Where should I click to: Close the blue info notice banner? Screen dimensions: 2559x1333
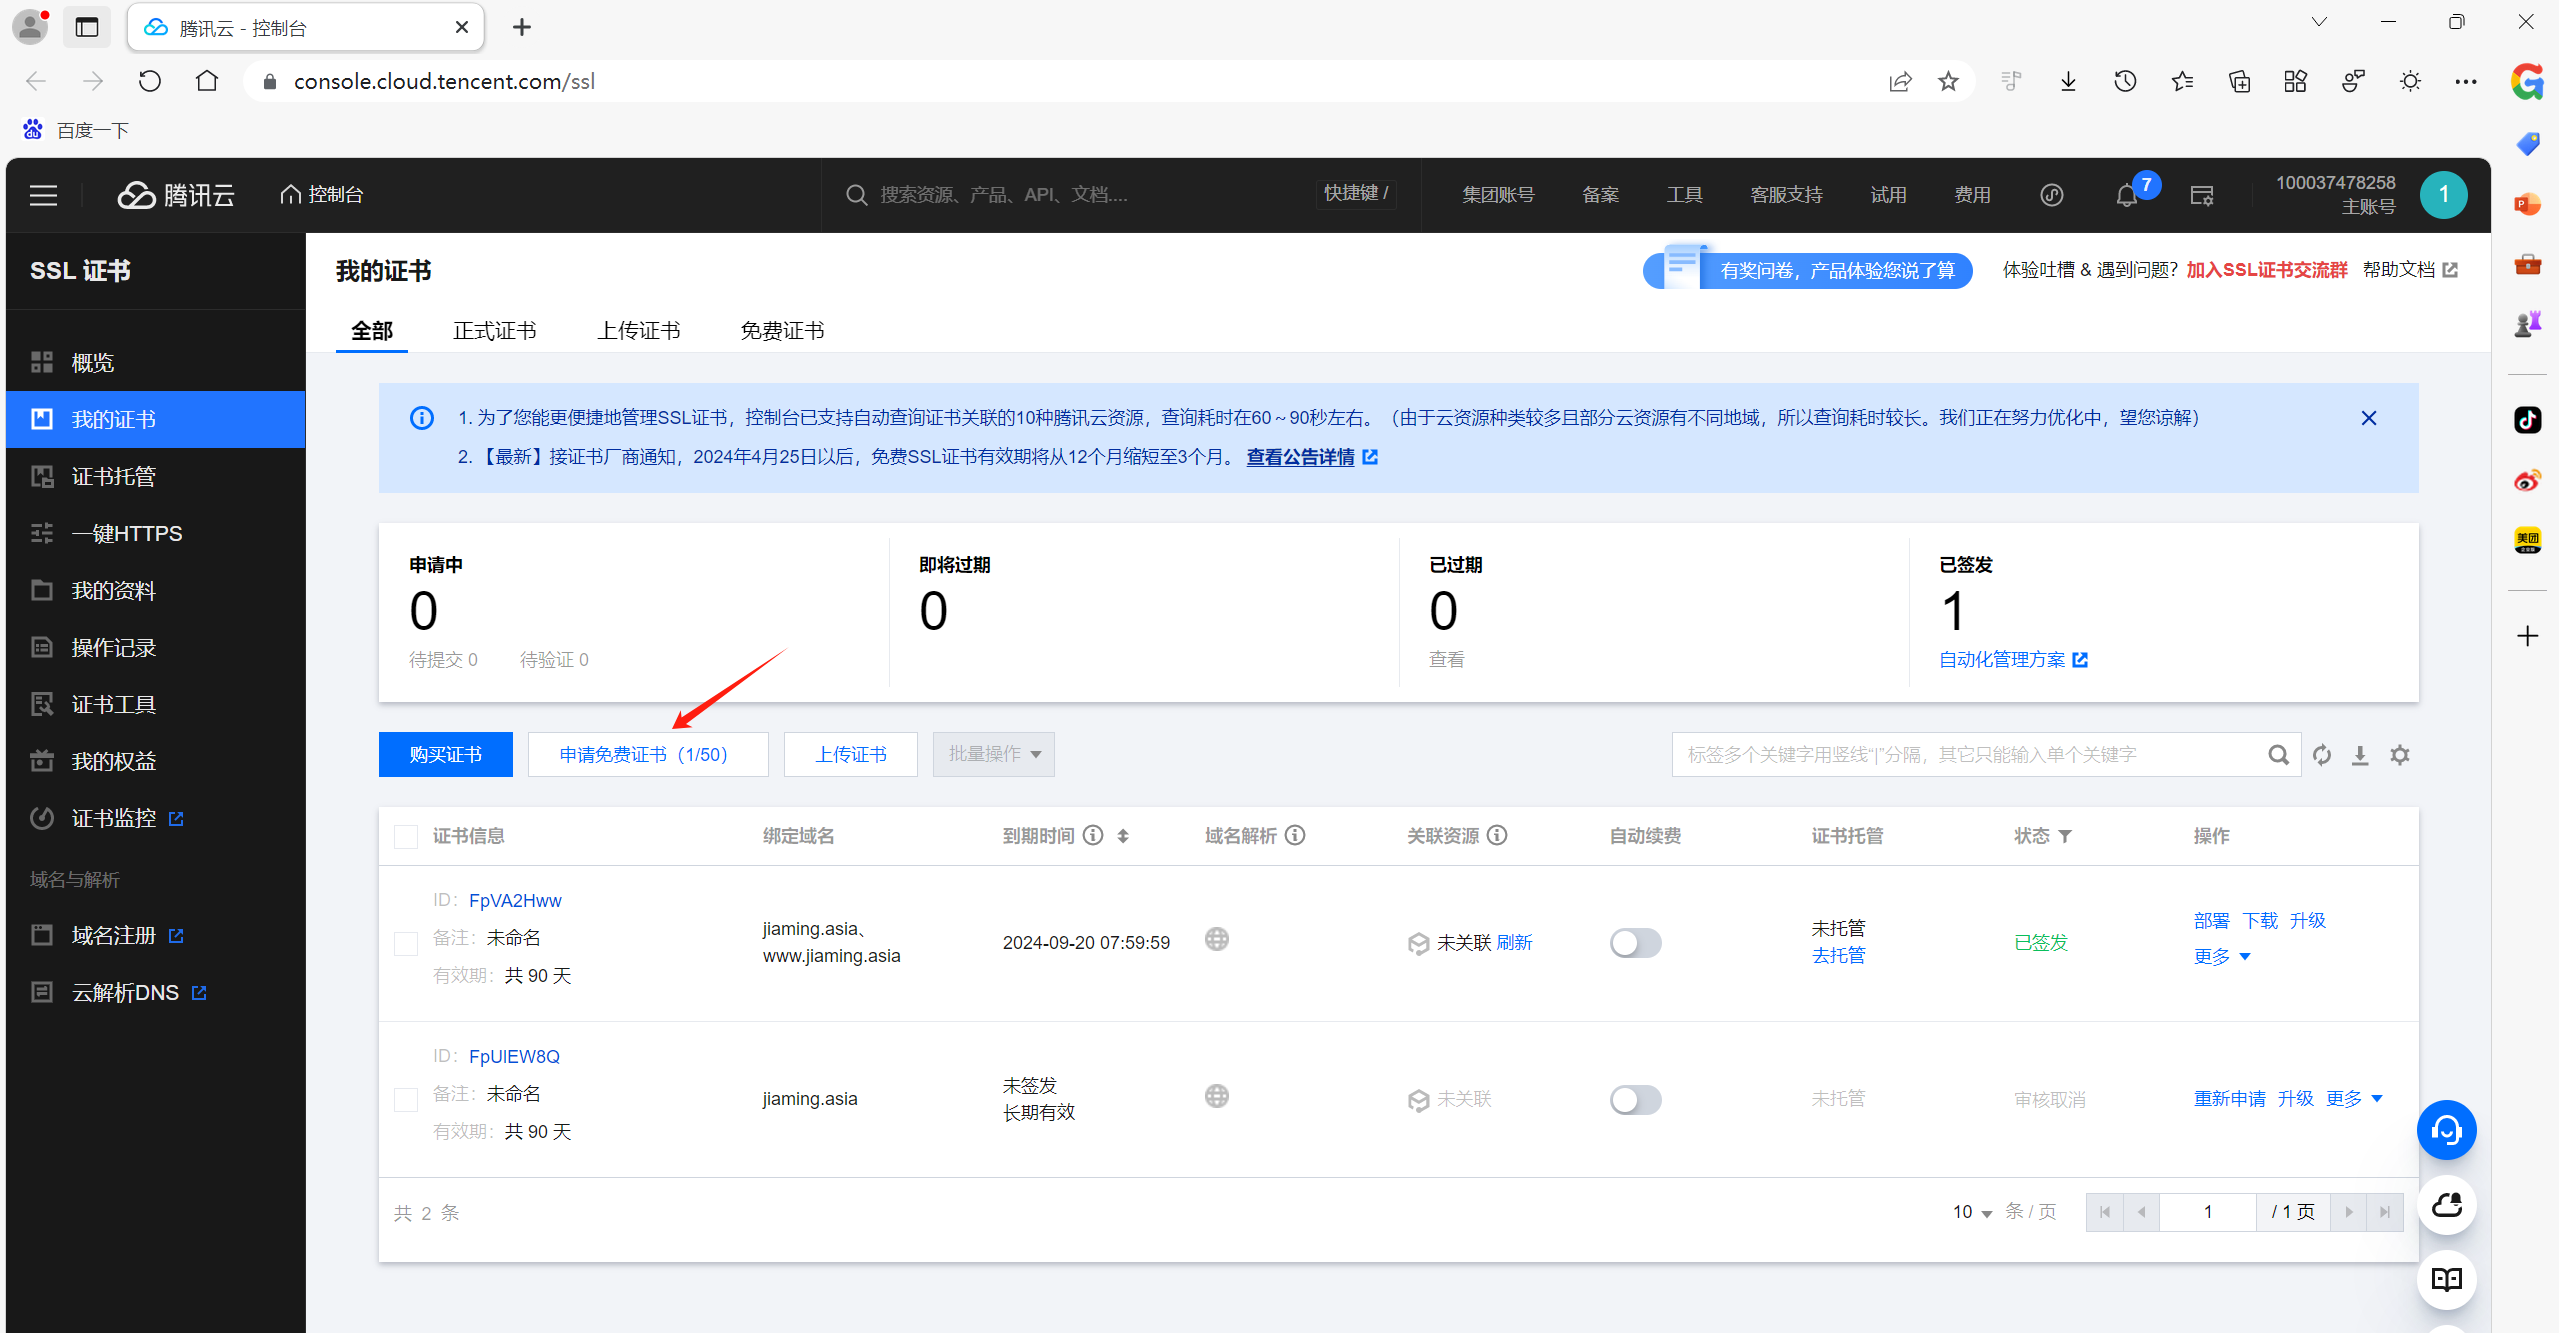[x=2369, y=418]
